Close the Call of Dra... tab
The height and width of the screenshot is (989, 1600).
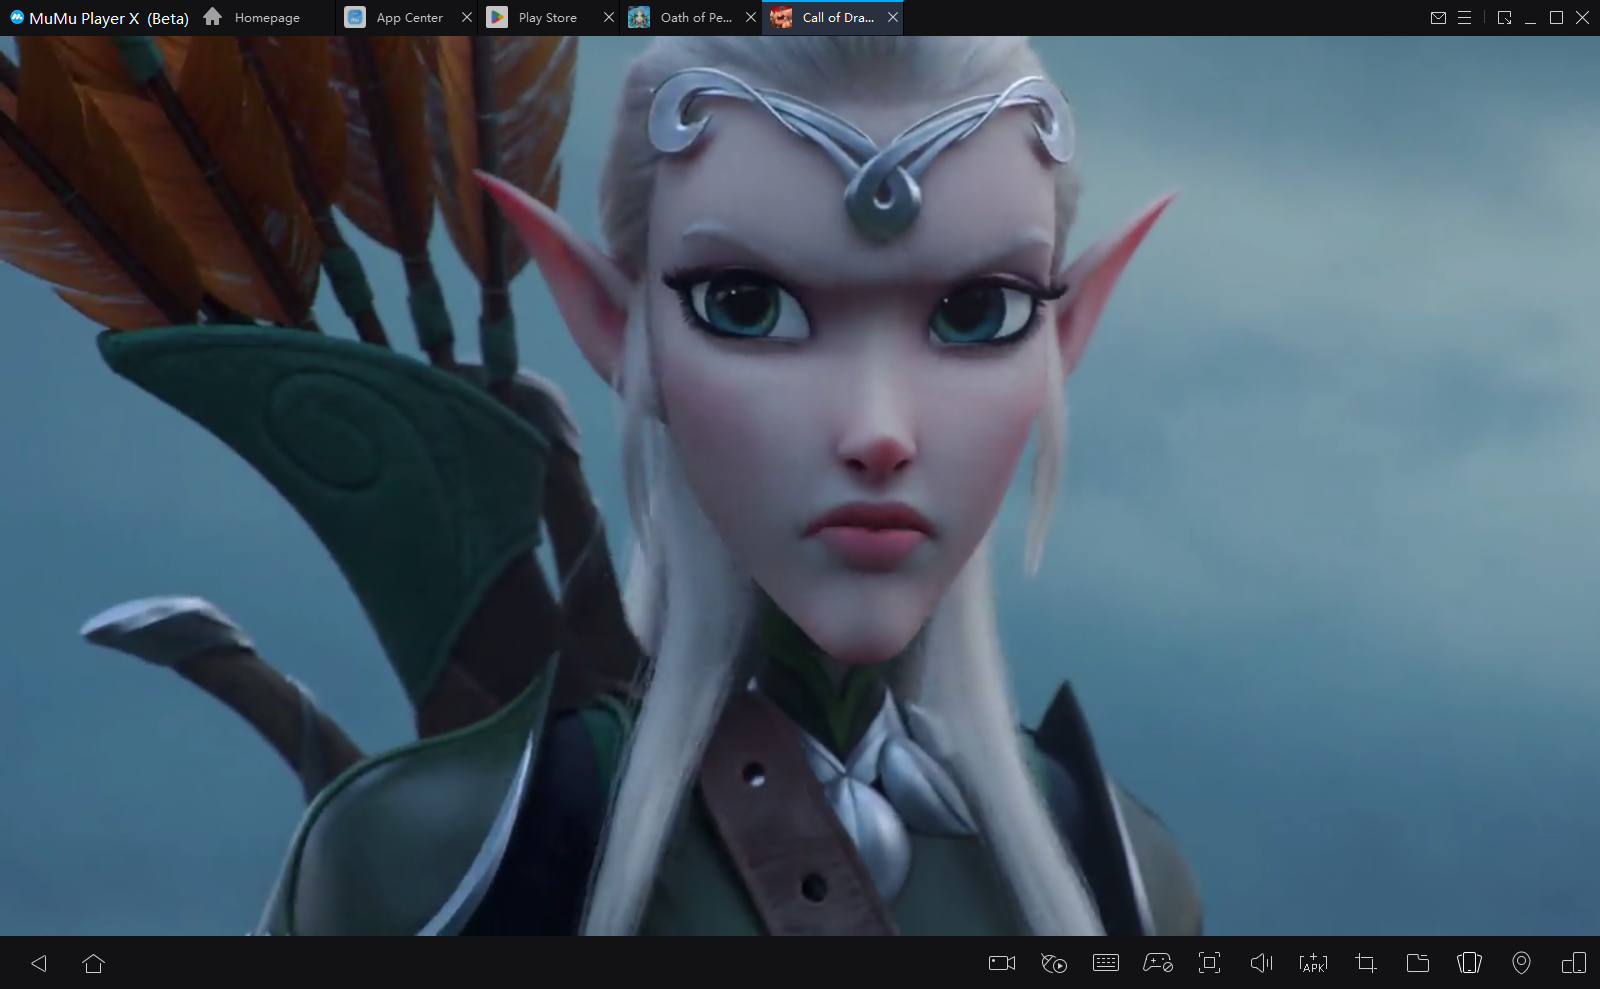coord(892,17)
